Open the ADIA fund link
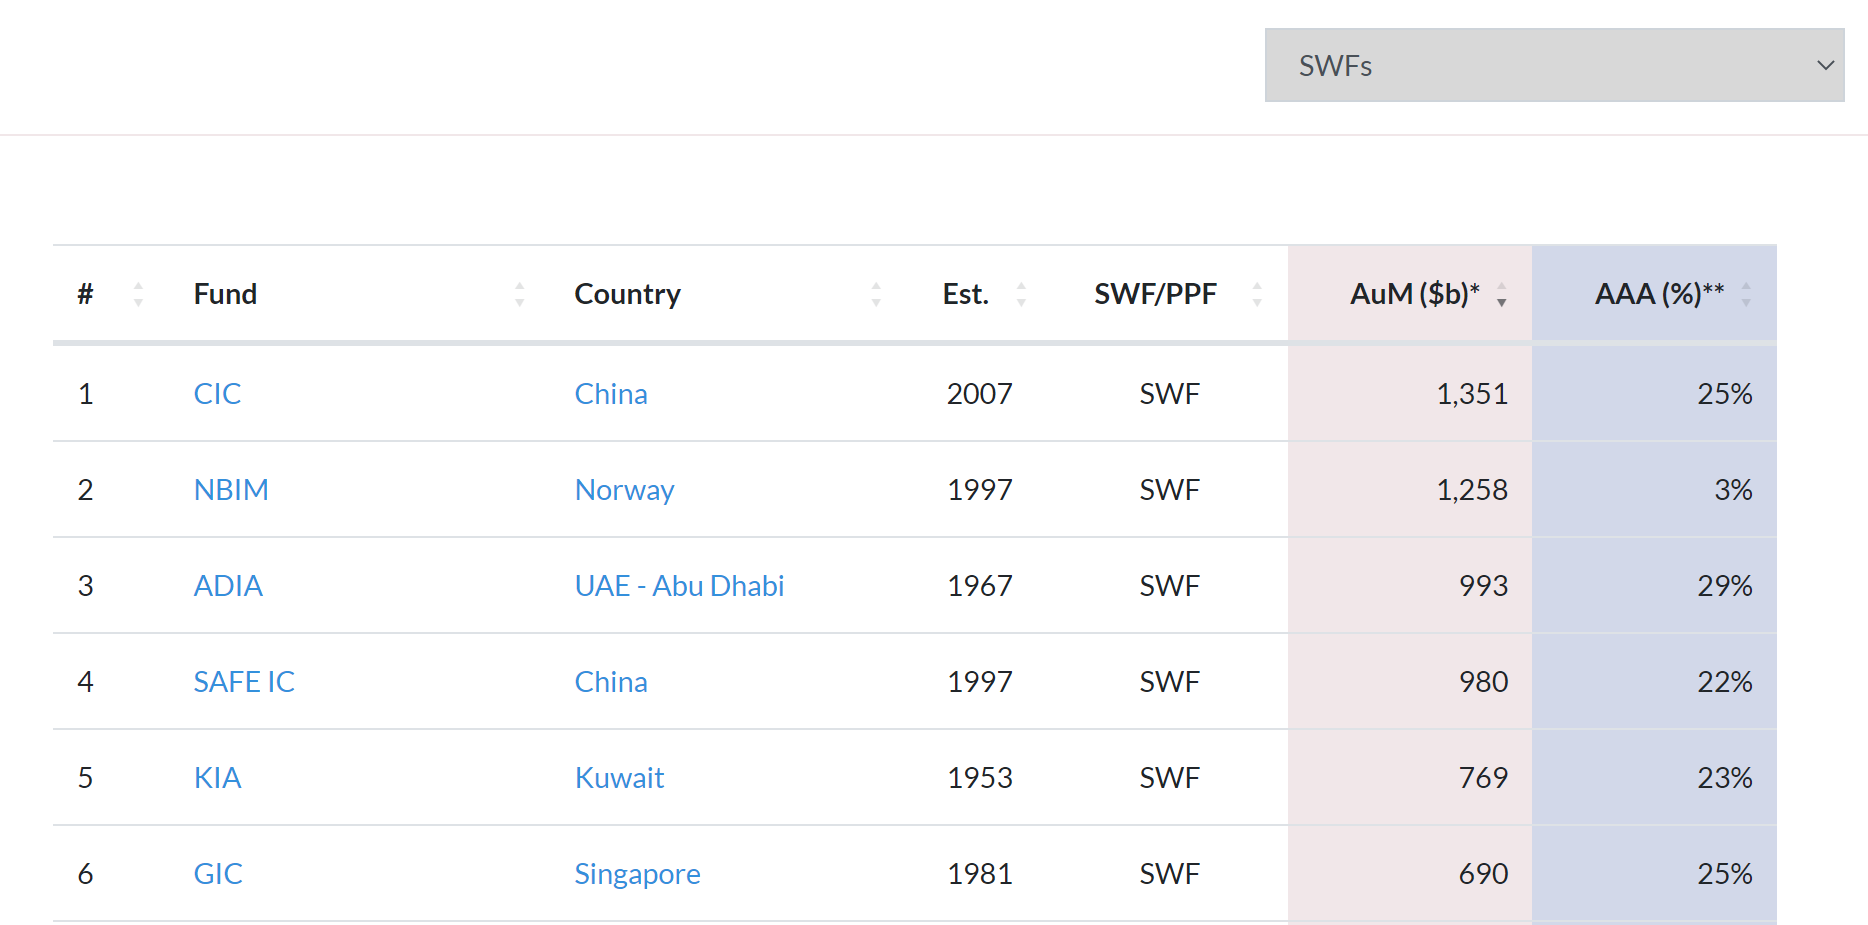This screenshot has height=925, width=1868. [228, 585]
